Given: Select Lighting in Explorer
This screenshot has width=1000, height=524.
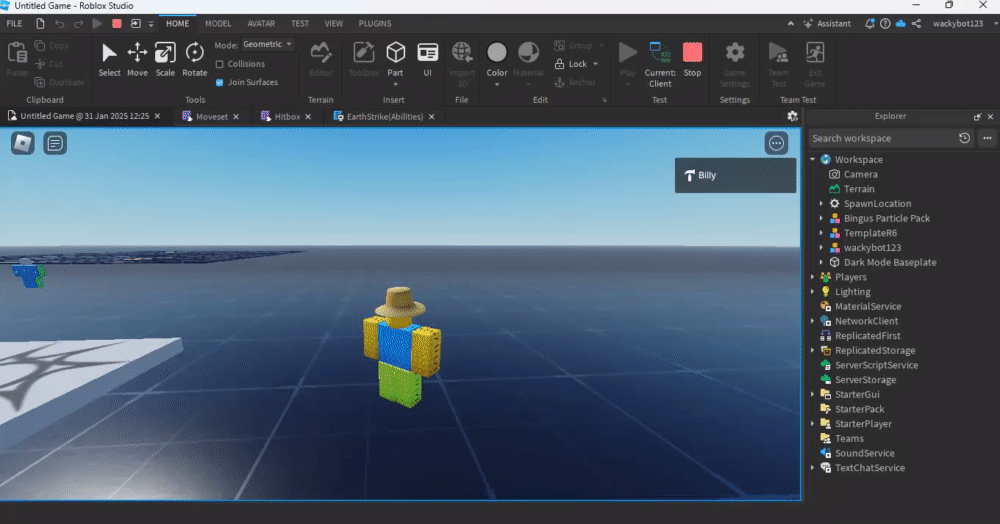Looking at the screenshot, I should click(x=853, y=291).
